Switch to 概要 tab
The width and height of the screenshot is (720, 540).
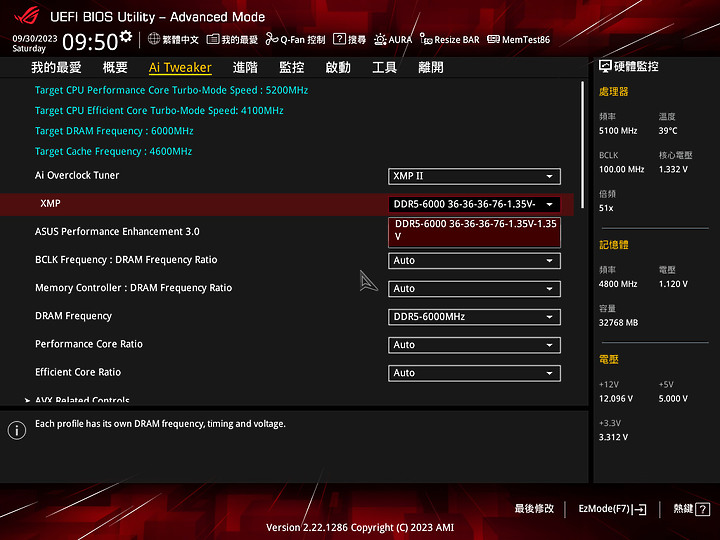click(x=115, y=68)
